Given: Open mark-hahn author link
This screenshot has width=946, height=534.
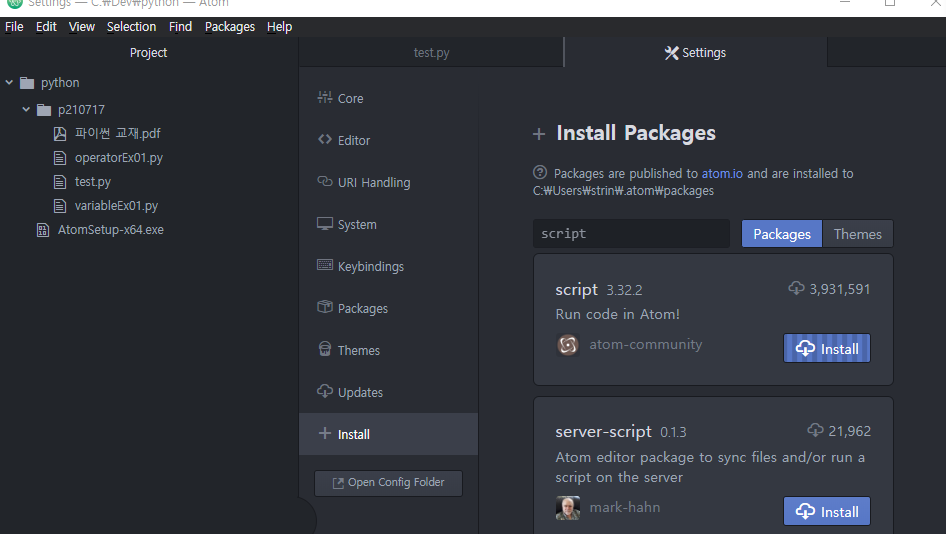Looking at the screenshot, I should click(x=624, y=507).
